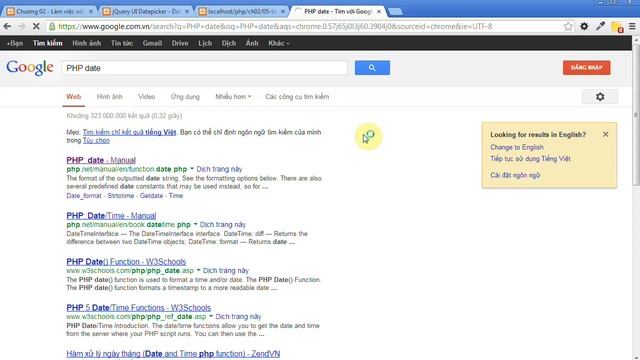
Task: Open the Ứng dụng results tab
Action: [x=185, y=97]
